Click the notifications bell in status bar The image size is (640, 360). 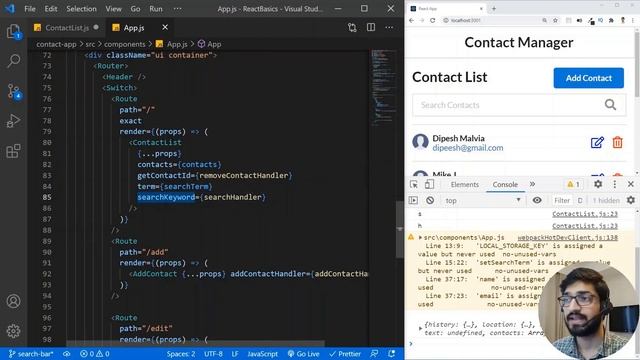pyautogui.click(x=391, y=353)
